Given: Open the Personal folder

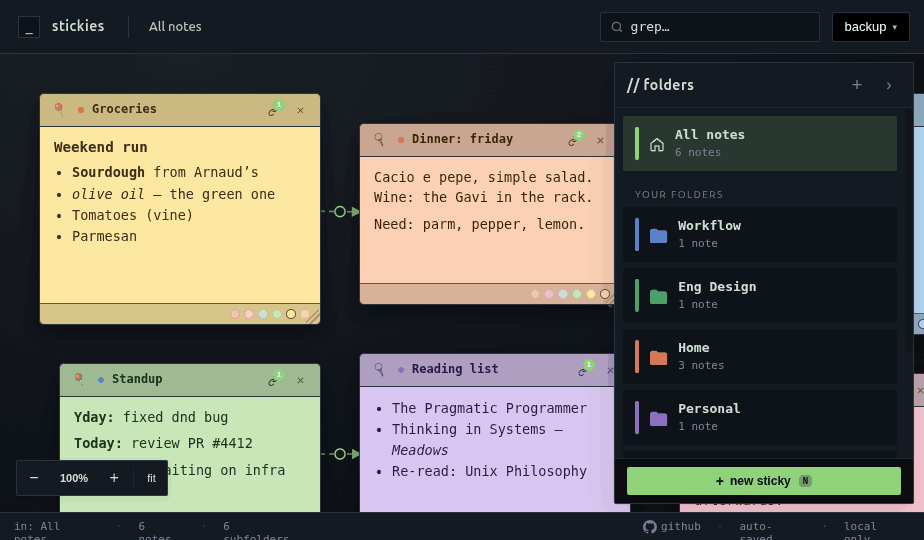Looking at the screenshot, I should point(760,417).
